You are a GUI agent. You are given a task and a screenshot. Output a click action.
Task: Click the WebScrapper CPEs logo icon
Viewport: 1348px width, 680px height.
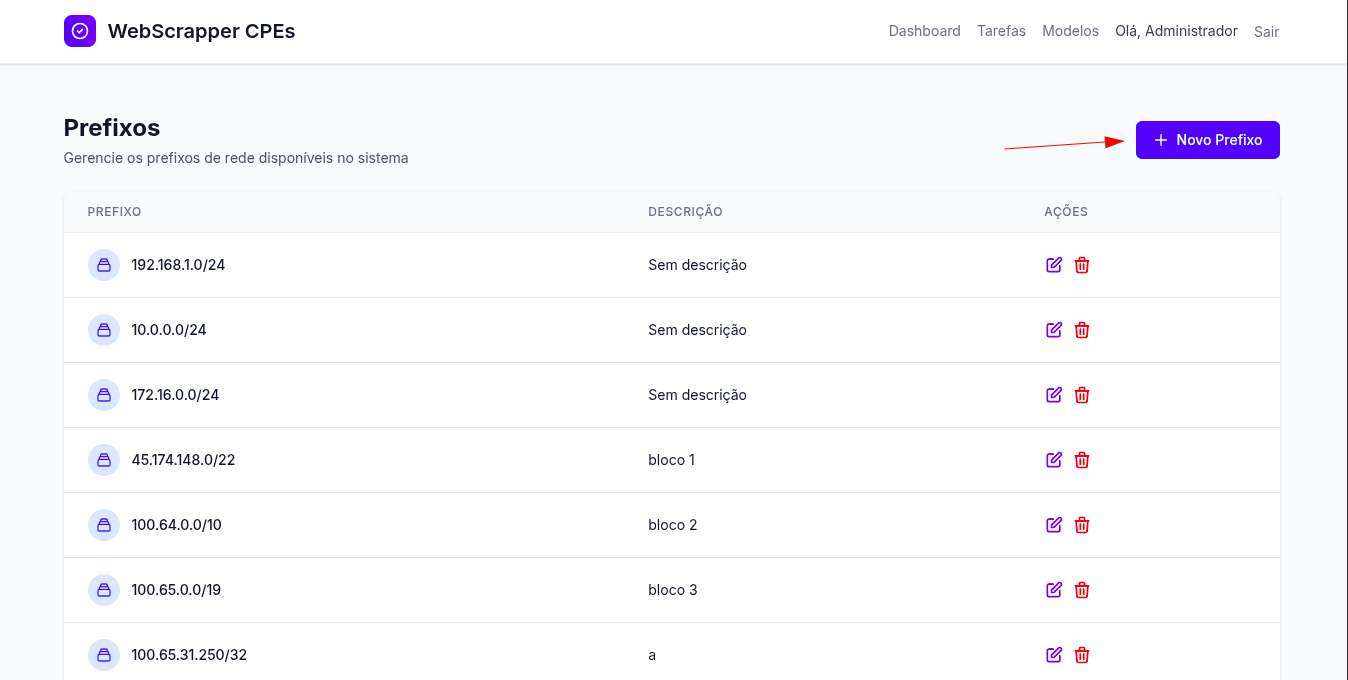point(80,31)
